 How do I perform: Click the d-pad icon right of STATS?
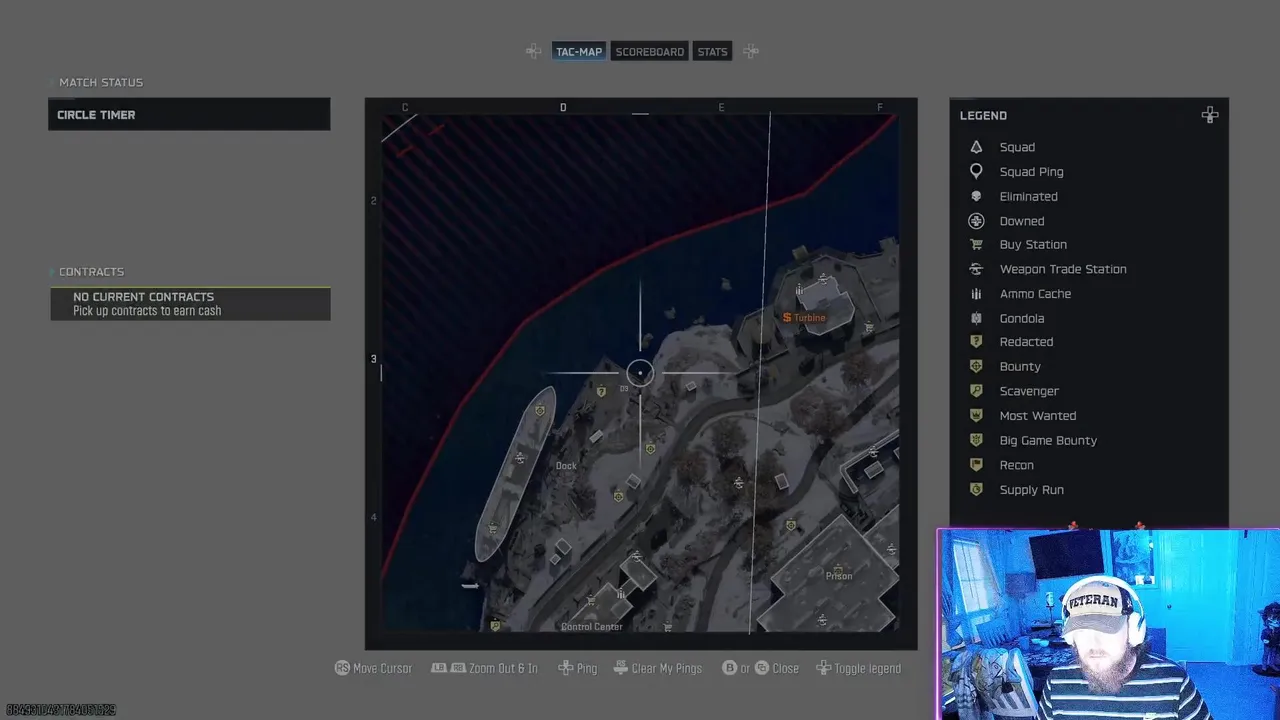751,51
